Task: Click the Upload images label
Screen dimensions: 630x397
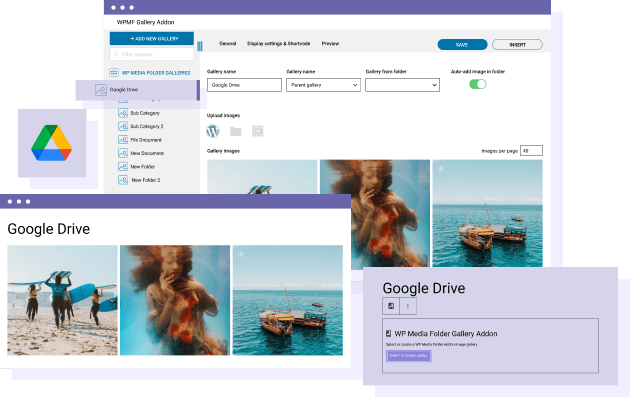Action: [223, 115]
